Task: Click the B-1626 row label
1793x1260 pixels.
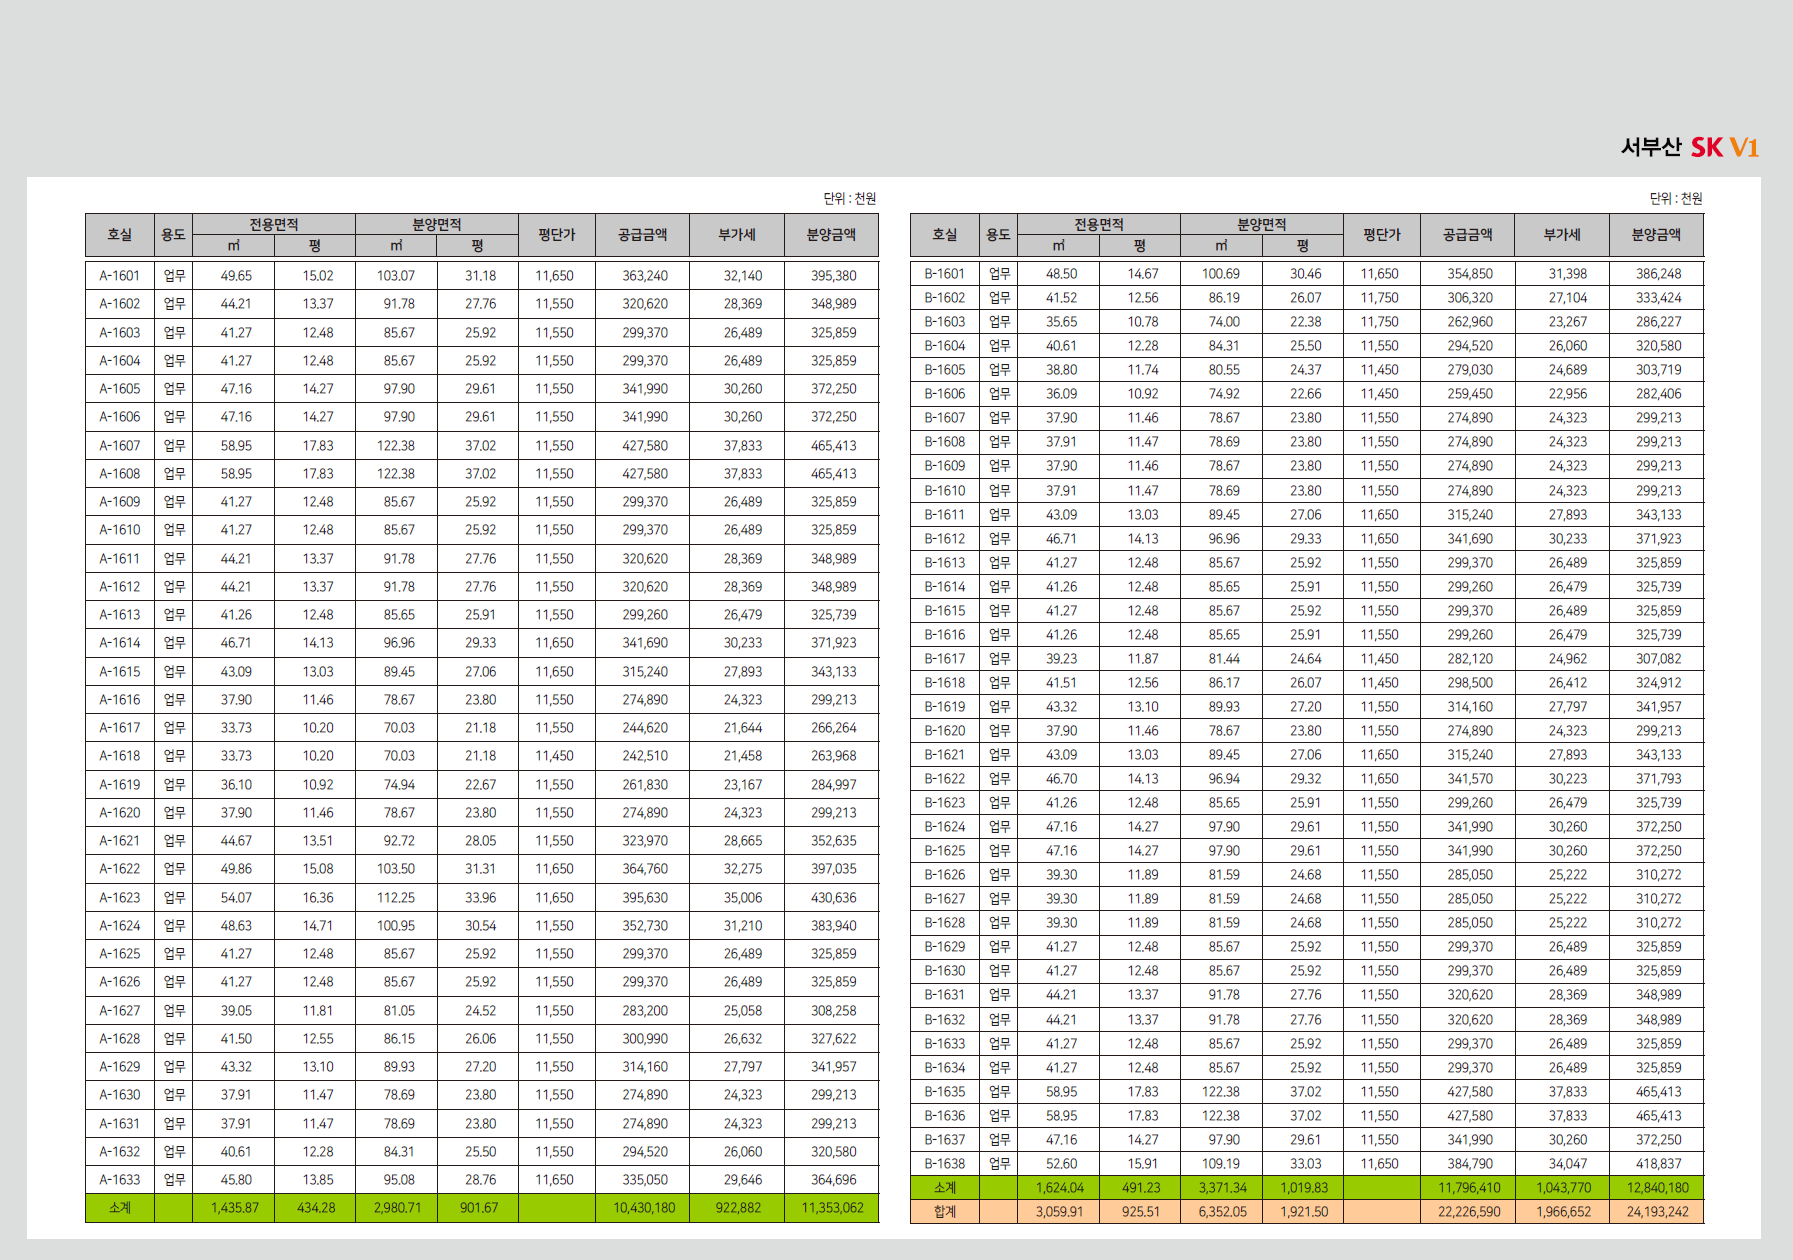Action: [x=945, y=875]
